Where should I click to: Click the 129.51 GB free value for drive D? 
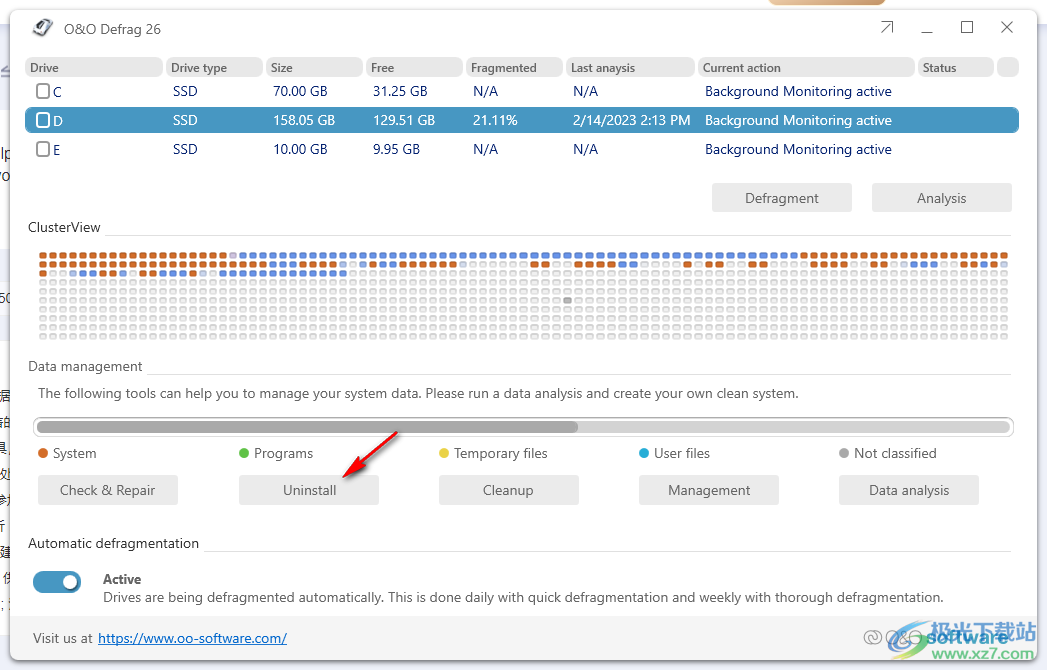(403, 120)
